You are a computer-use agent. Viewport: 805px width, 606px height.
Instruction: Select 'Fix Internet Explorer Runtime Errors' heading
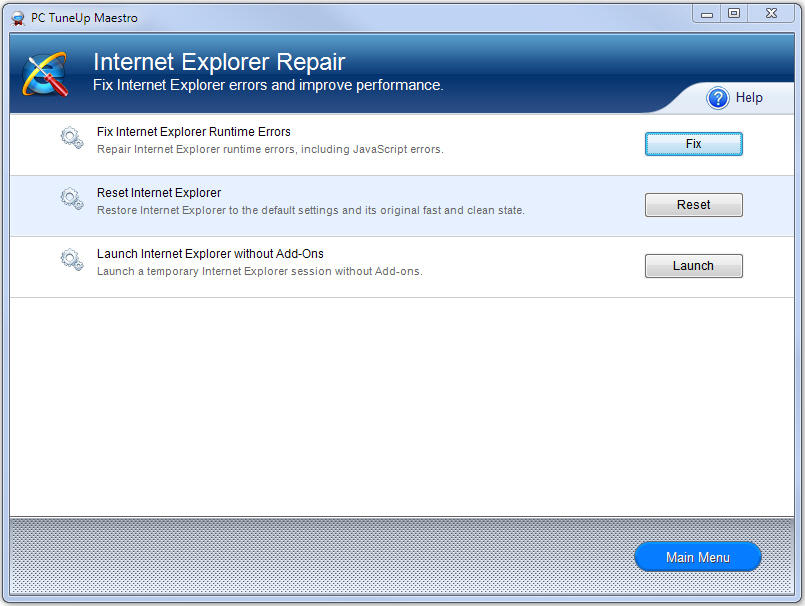click(194, 132)
